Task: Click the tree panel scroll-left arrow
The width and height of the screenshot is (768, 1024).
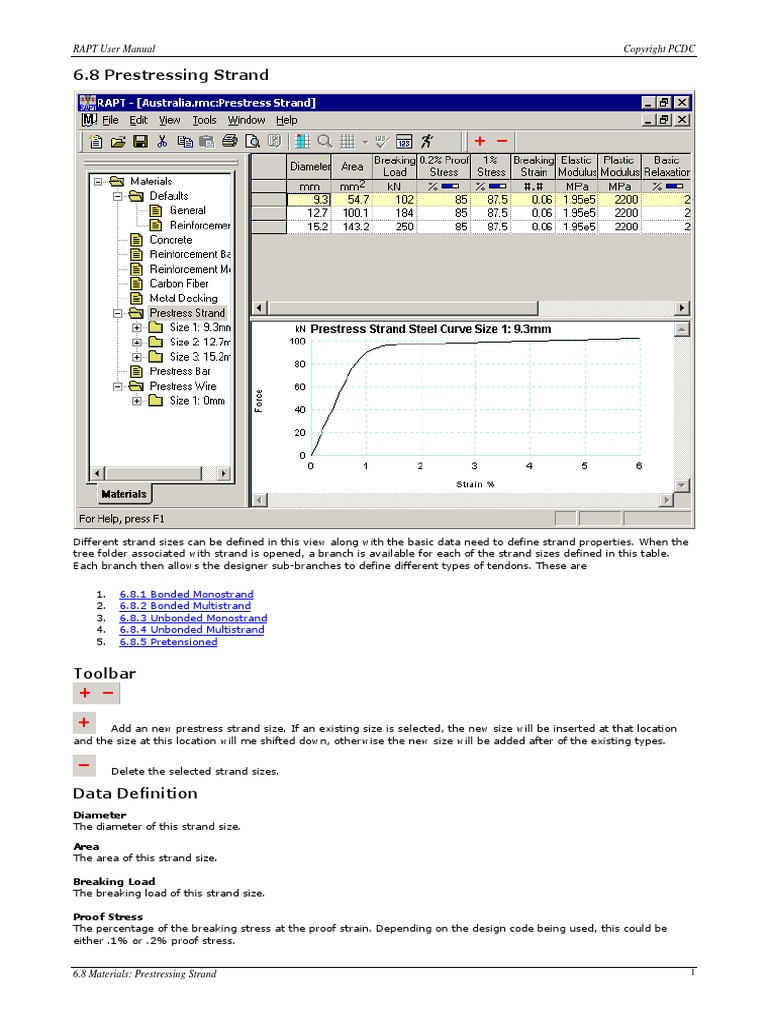Action: tap(97, 473)
